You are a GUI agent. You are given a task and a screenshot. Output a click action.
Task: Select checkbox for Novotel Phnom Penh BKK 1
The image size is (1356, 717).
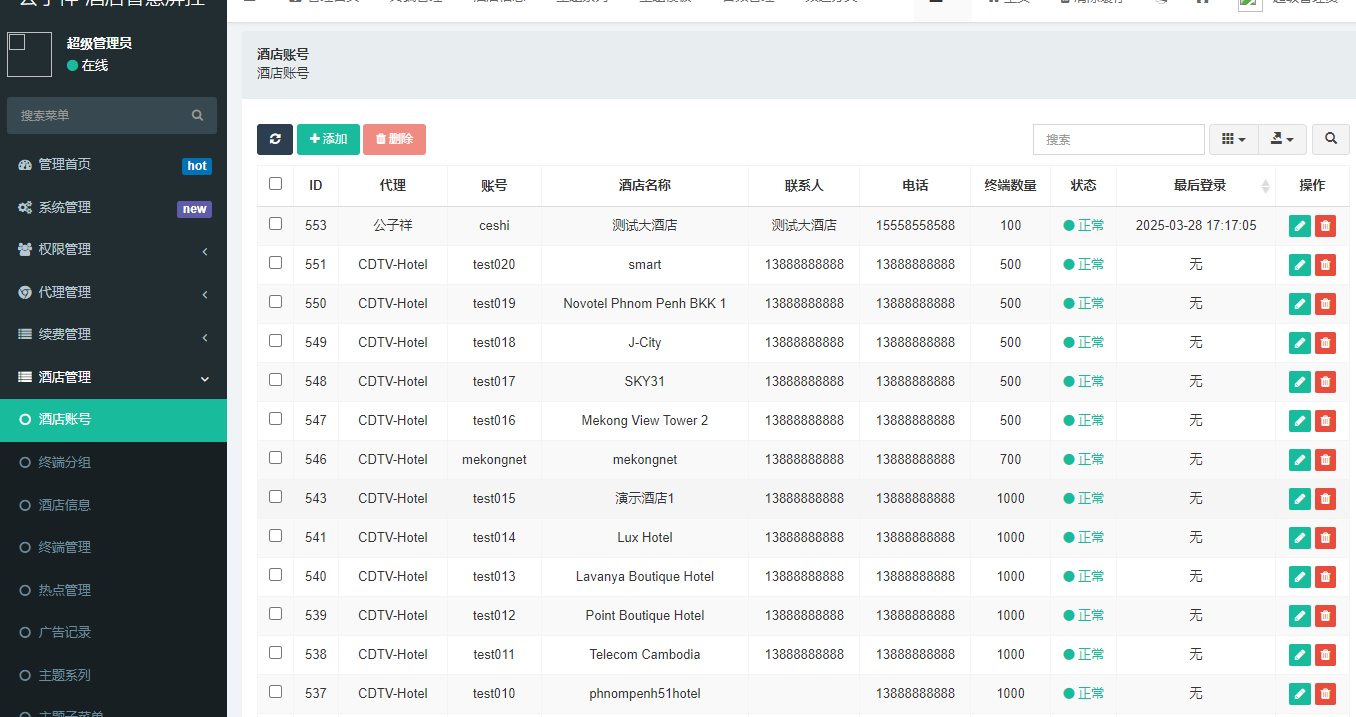(276, 302)
